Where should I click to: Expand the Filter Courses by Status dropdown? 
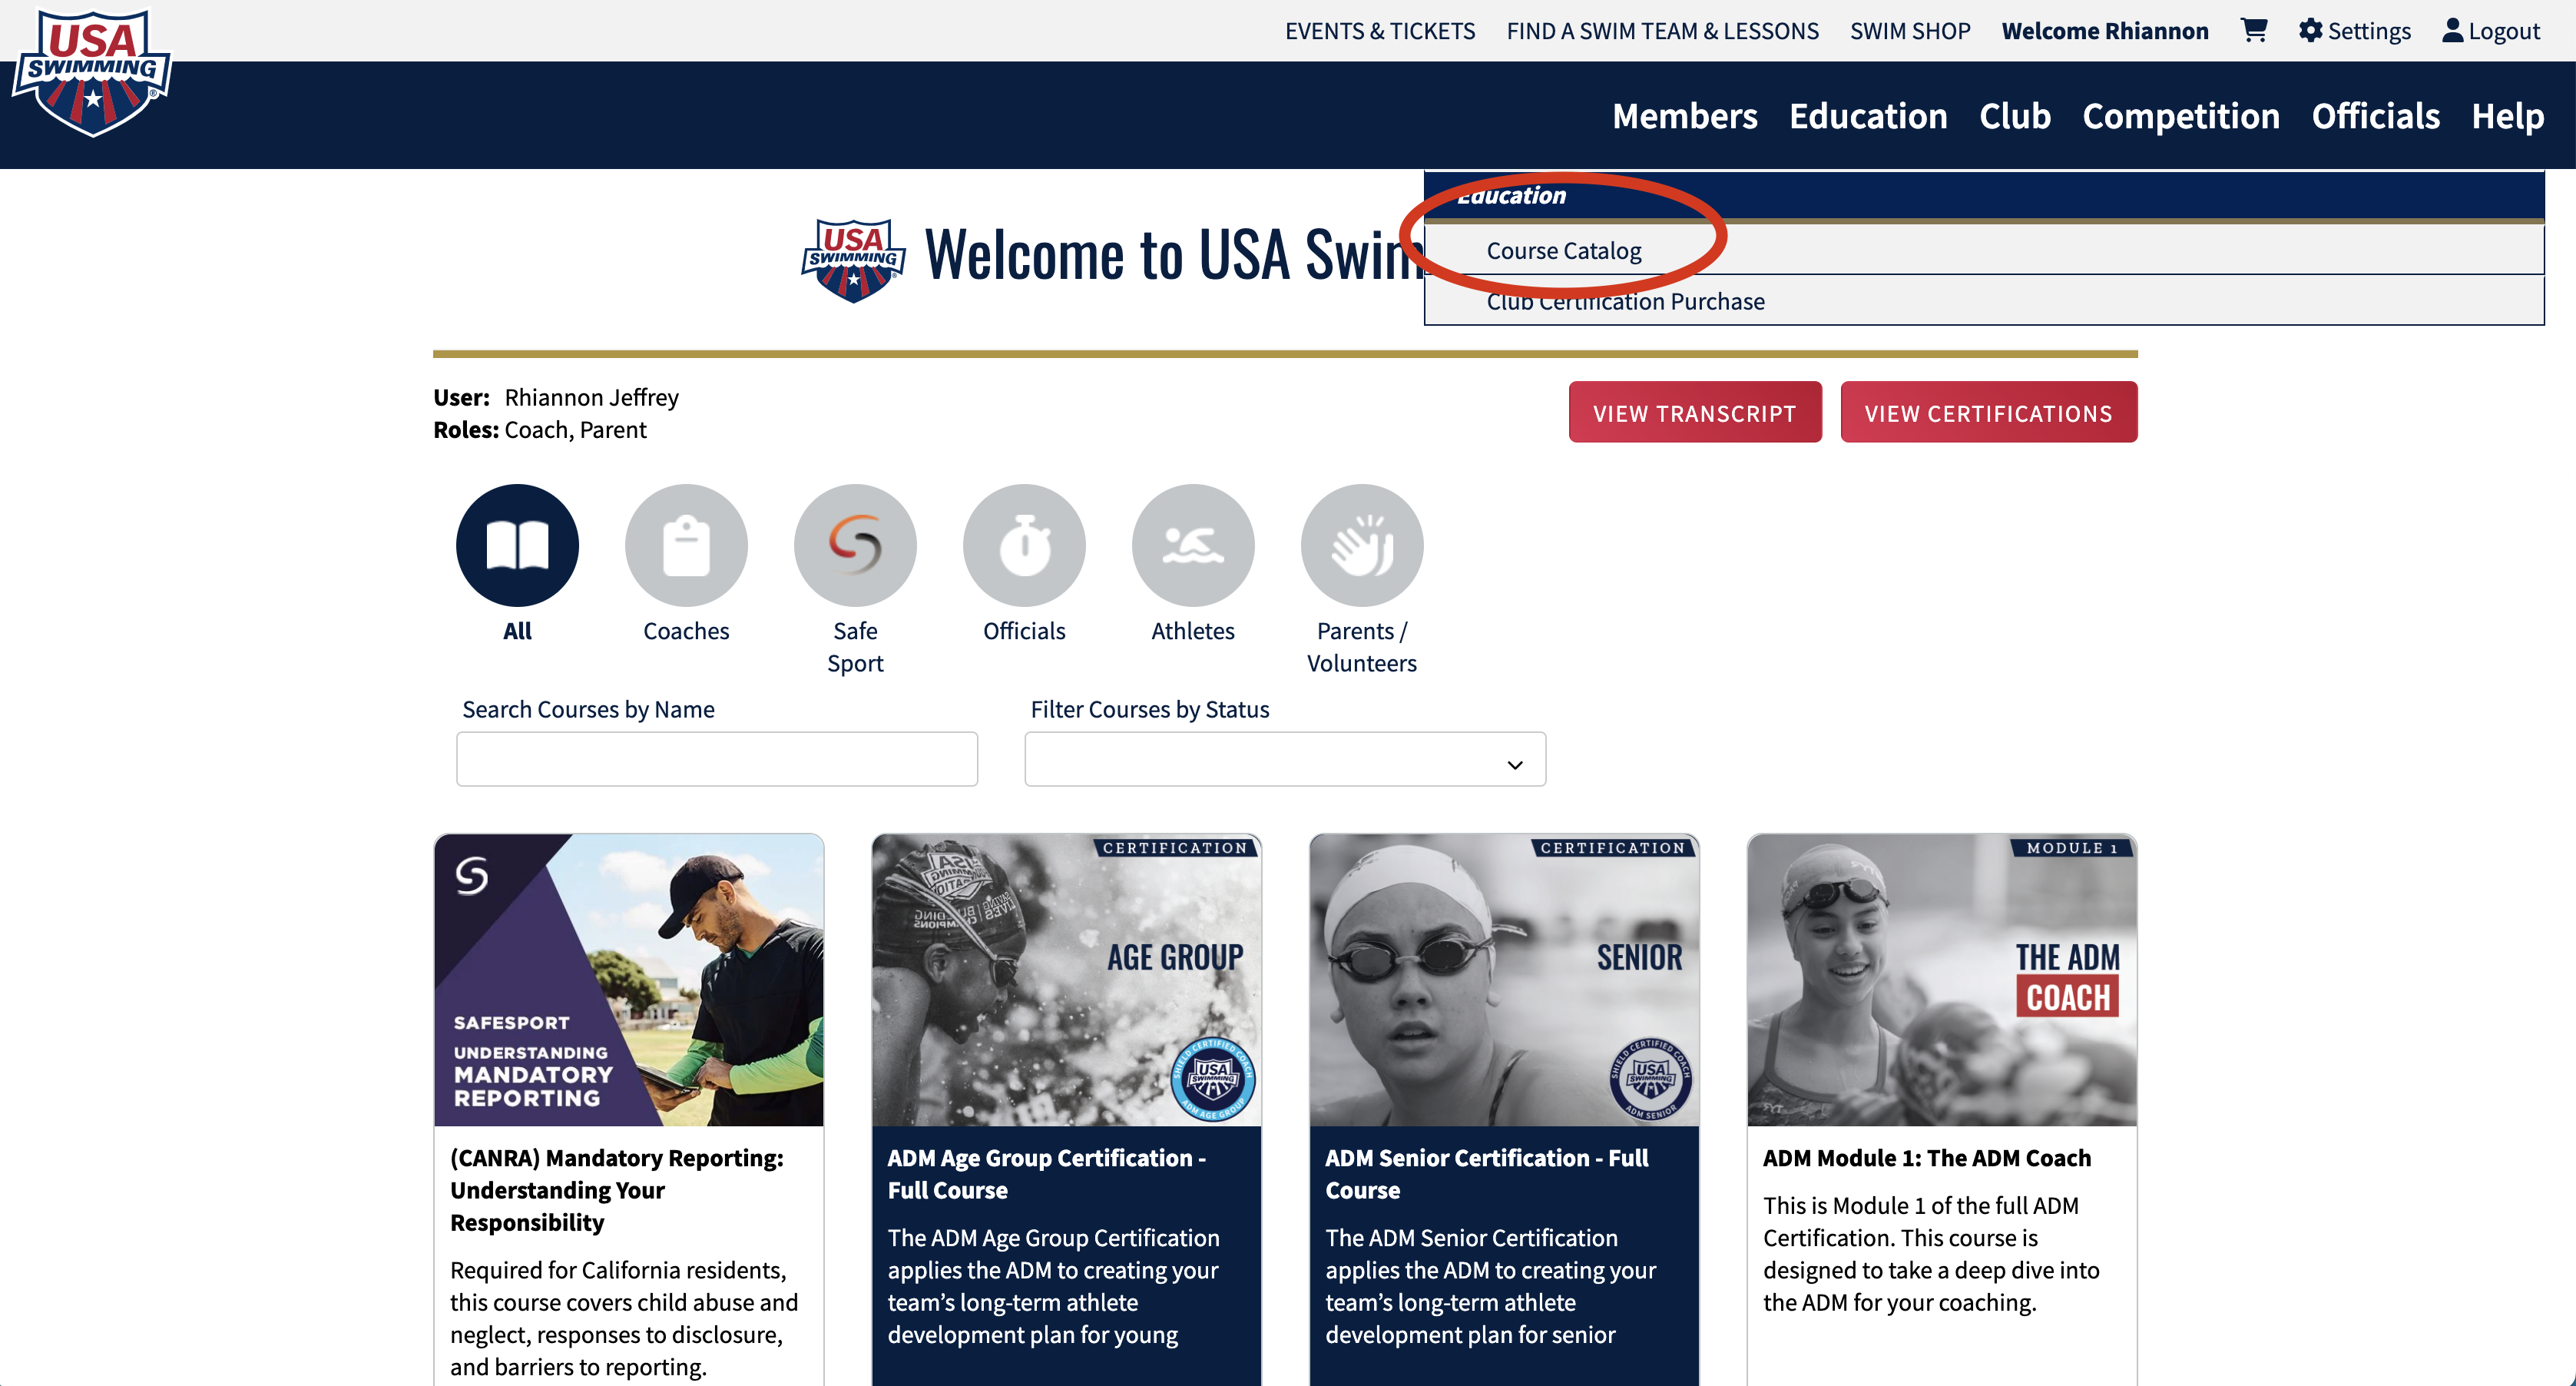tap(1285, 760)
